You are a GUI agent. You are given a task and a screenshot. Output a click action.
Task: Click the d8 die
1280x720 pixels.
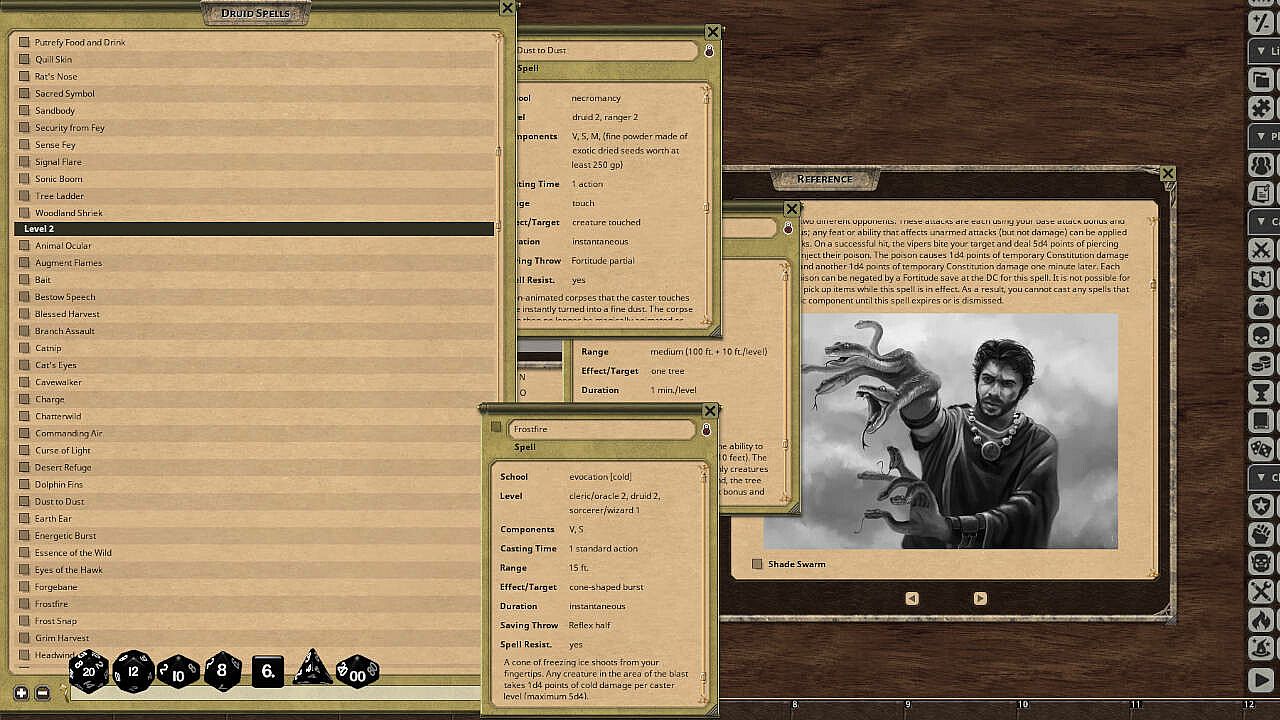222,671
